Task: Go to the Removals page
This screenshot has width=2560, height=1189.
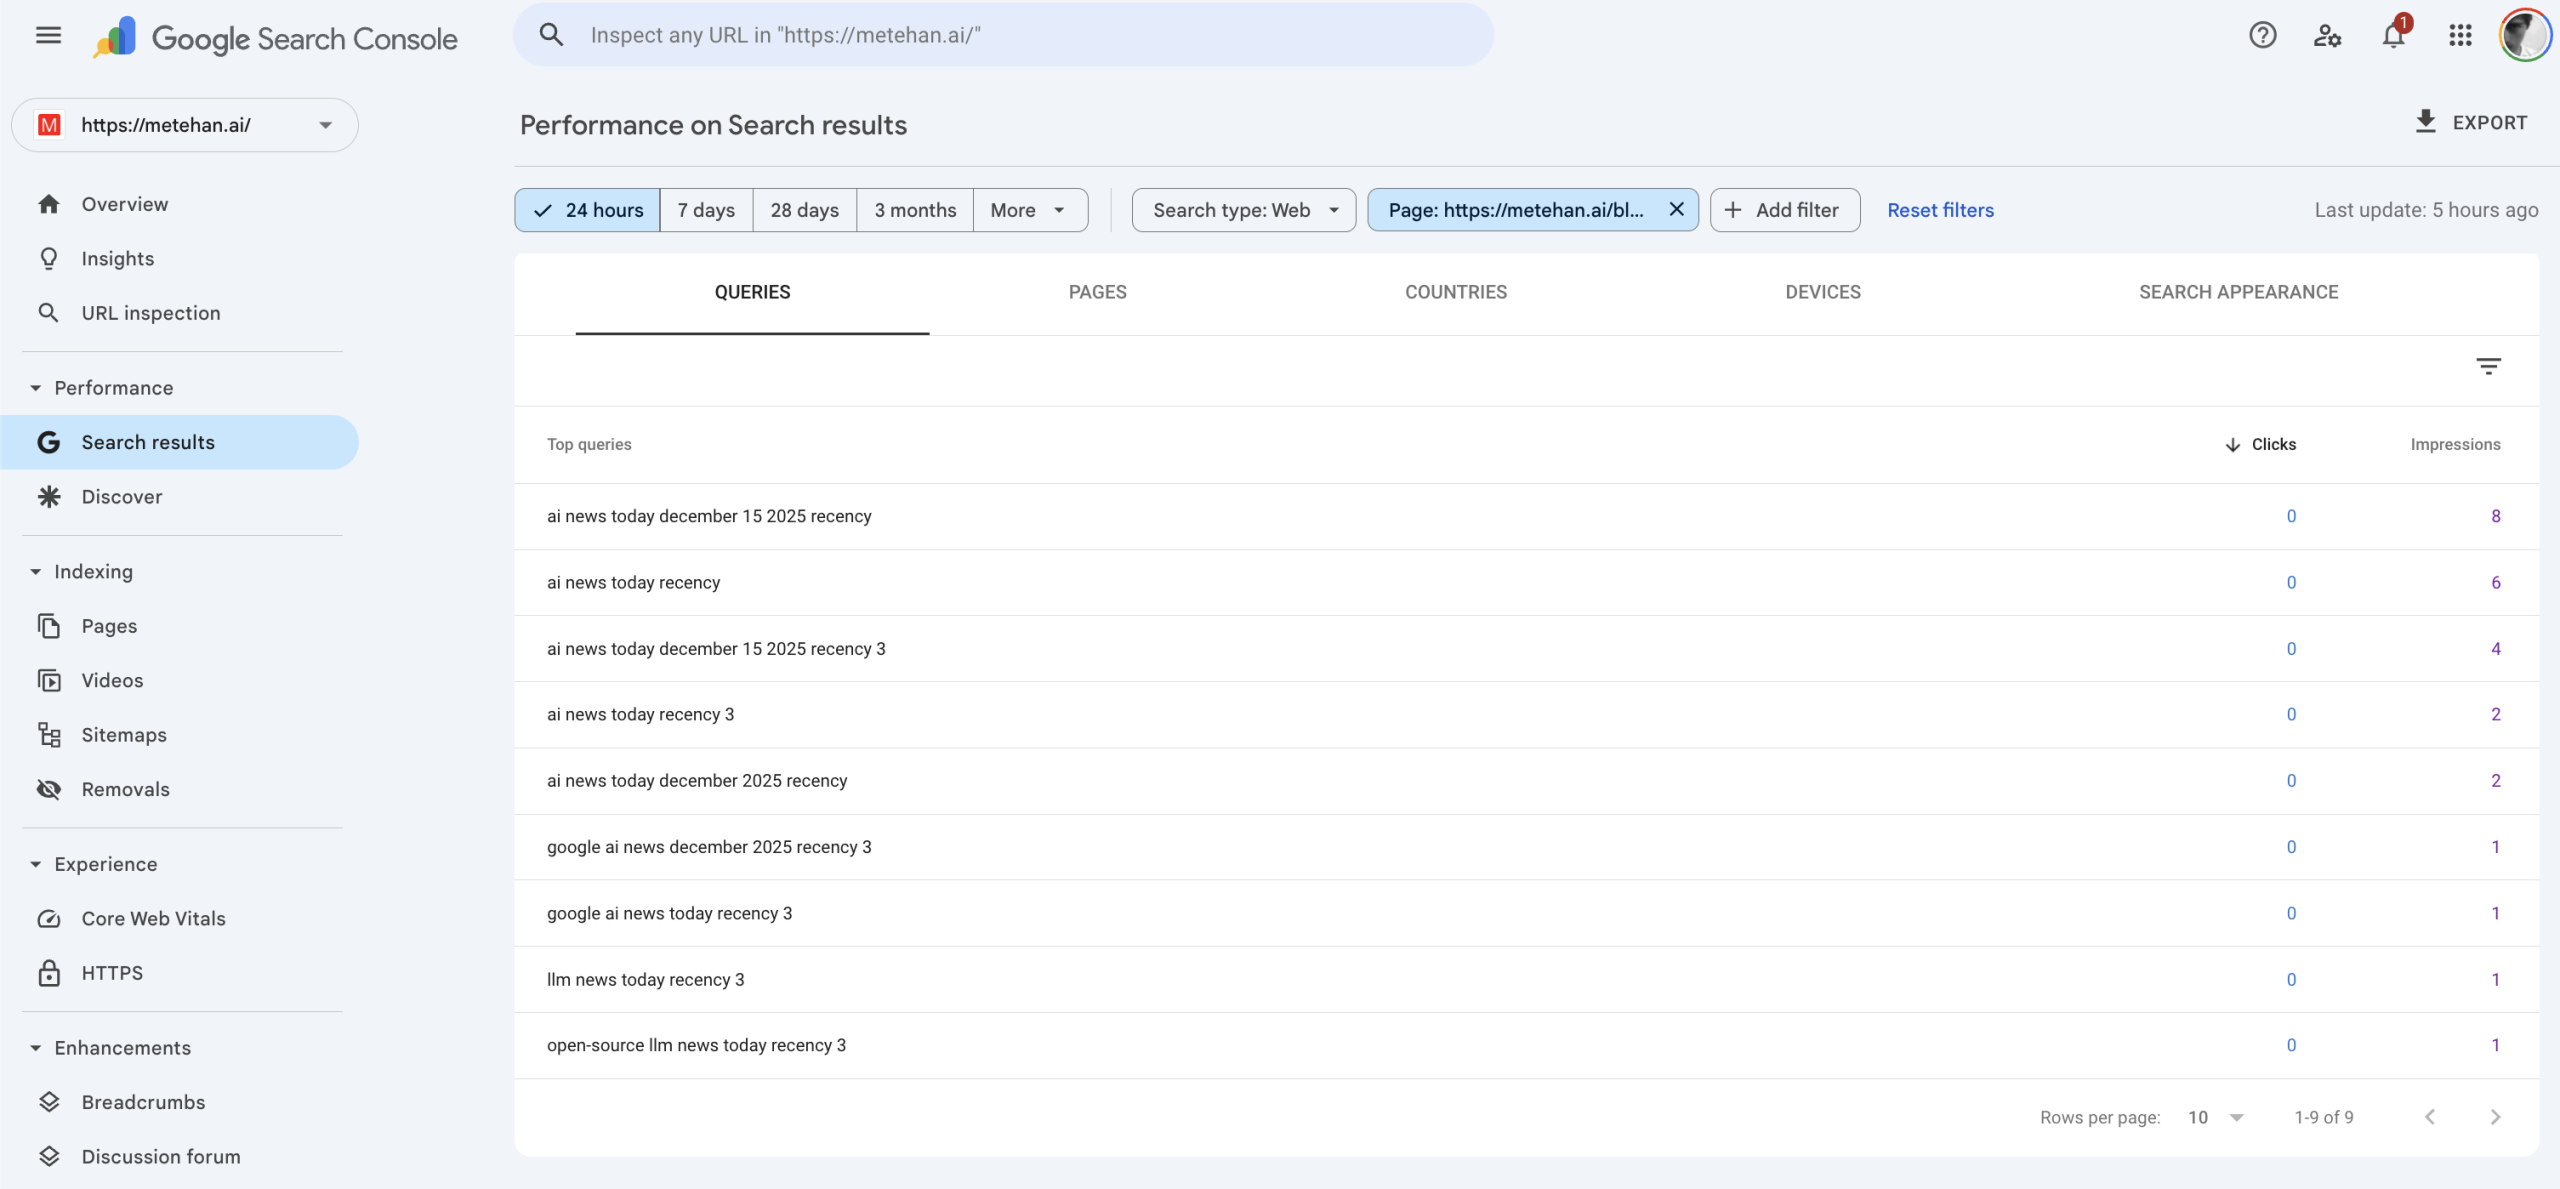Action: point(125,789)
